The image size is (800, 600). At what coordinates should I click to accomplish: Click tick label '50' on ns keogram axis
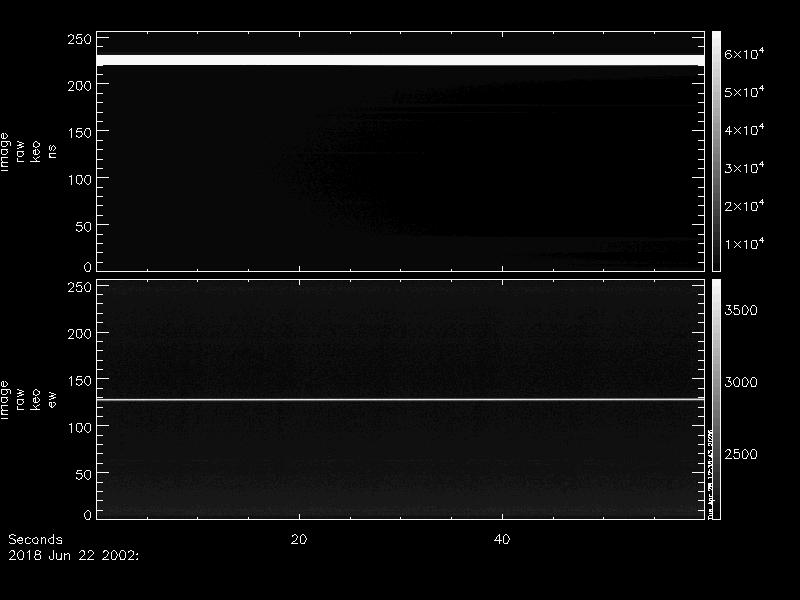point(84,227)
